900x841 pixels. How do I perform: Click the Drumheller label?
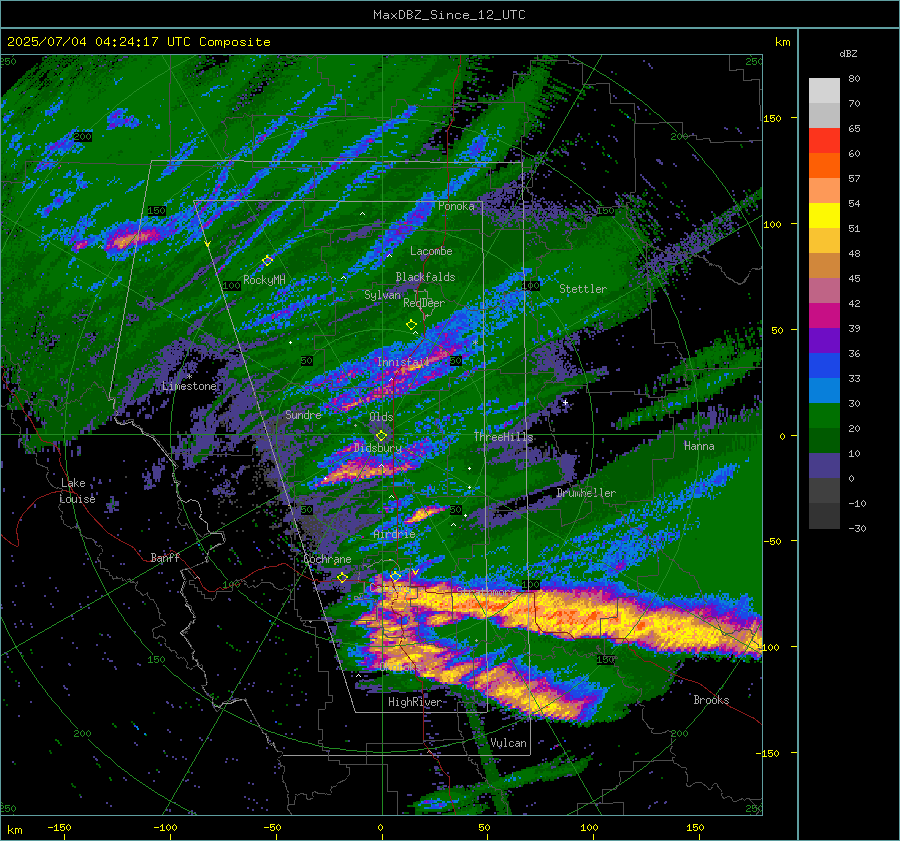pos(586,493)
